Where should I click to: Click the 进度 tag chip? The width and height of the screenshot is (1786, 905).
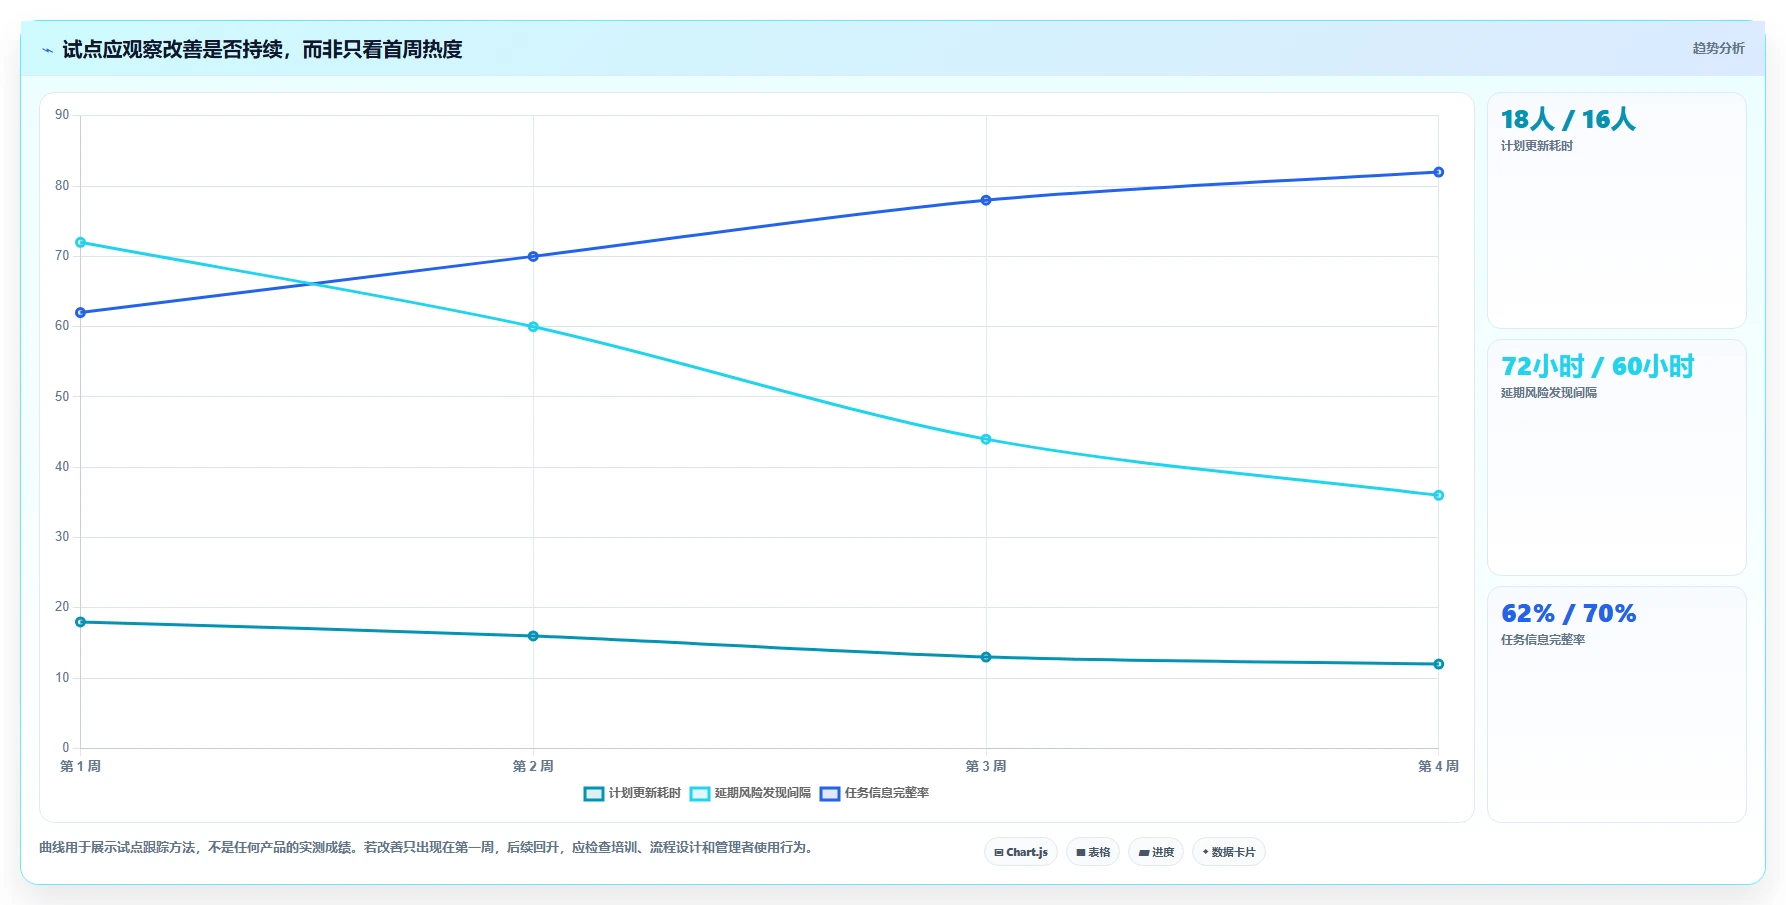pyautogui.click(x=1156, y=852)
